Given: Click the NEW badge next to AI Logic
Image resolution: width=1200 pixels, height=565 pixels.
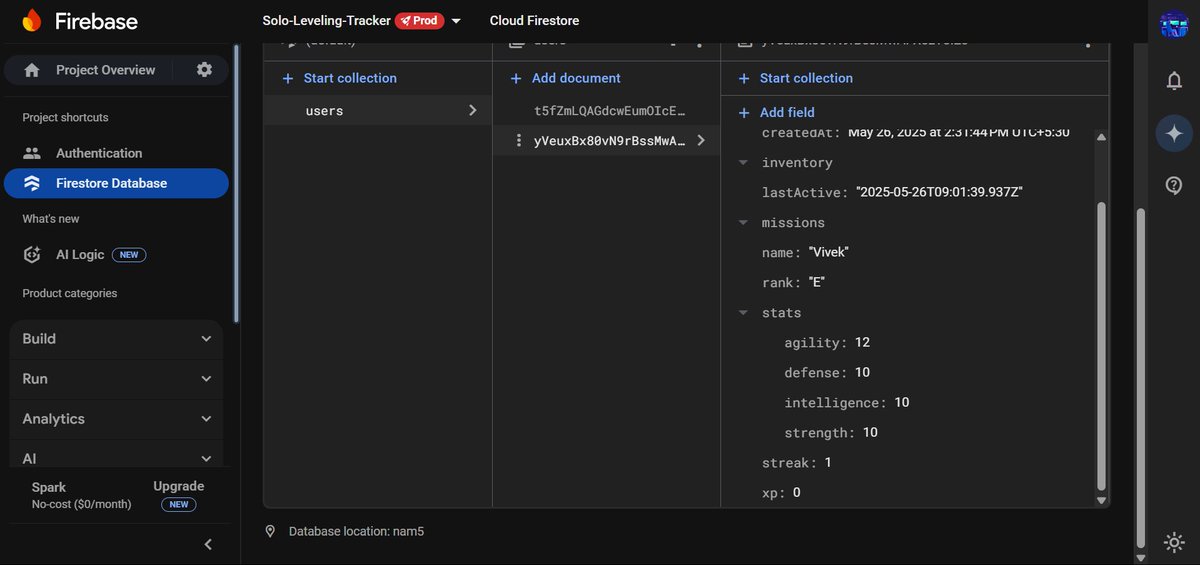Looking at the screenshot, I should (x=129, y=255).
